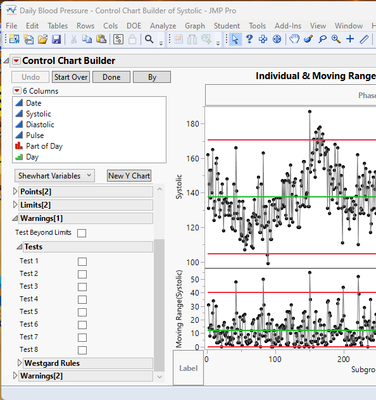Open the Graph menu
Image resolution: width=376 pixels, height=400 pixels.
[x=195, y=26]
